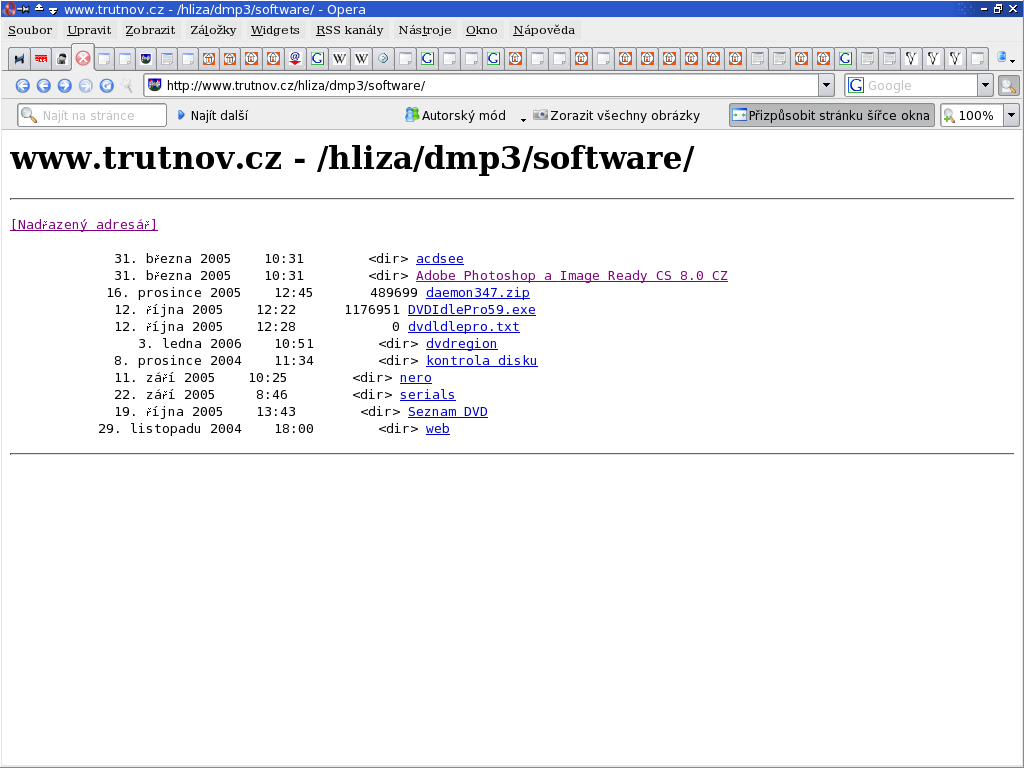Open the kontrola disku directory
The width and height of the screenshot is (1024, 768).
(x=481, y=360)
